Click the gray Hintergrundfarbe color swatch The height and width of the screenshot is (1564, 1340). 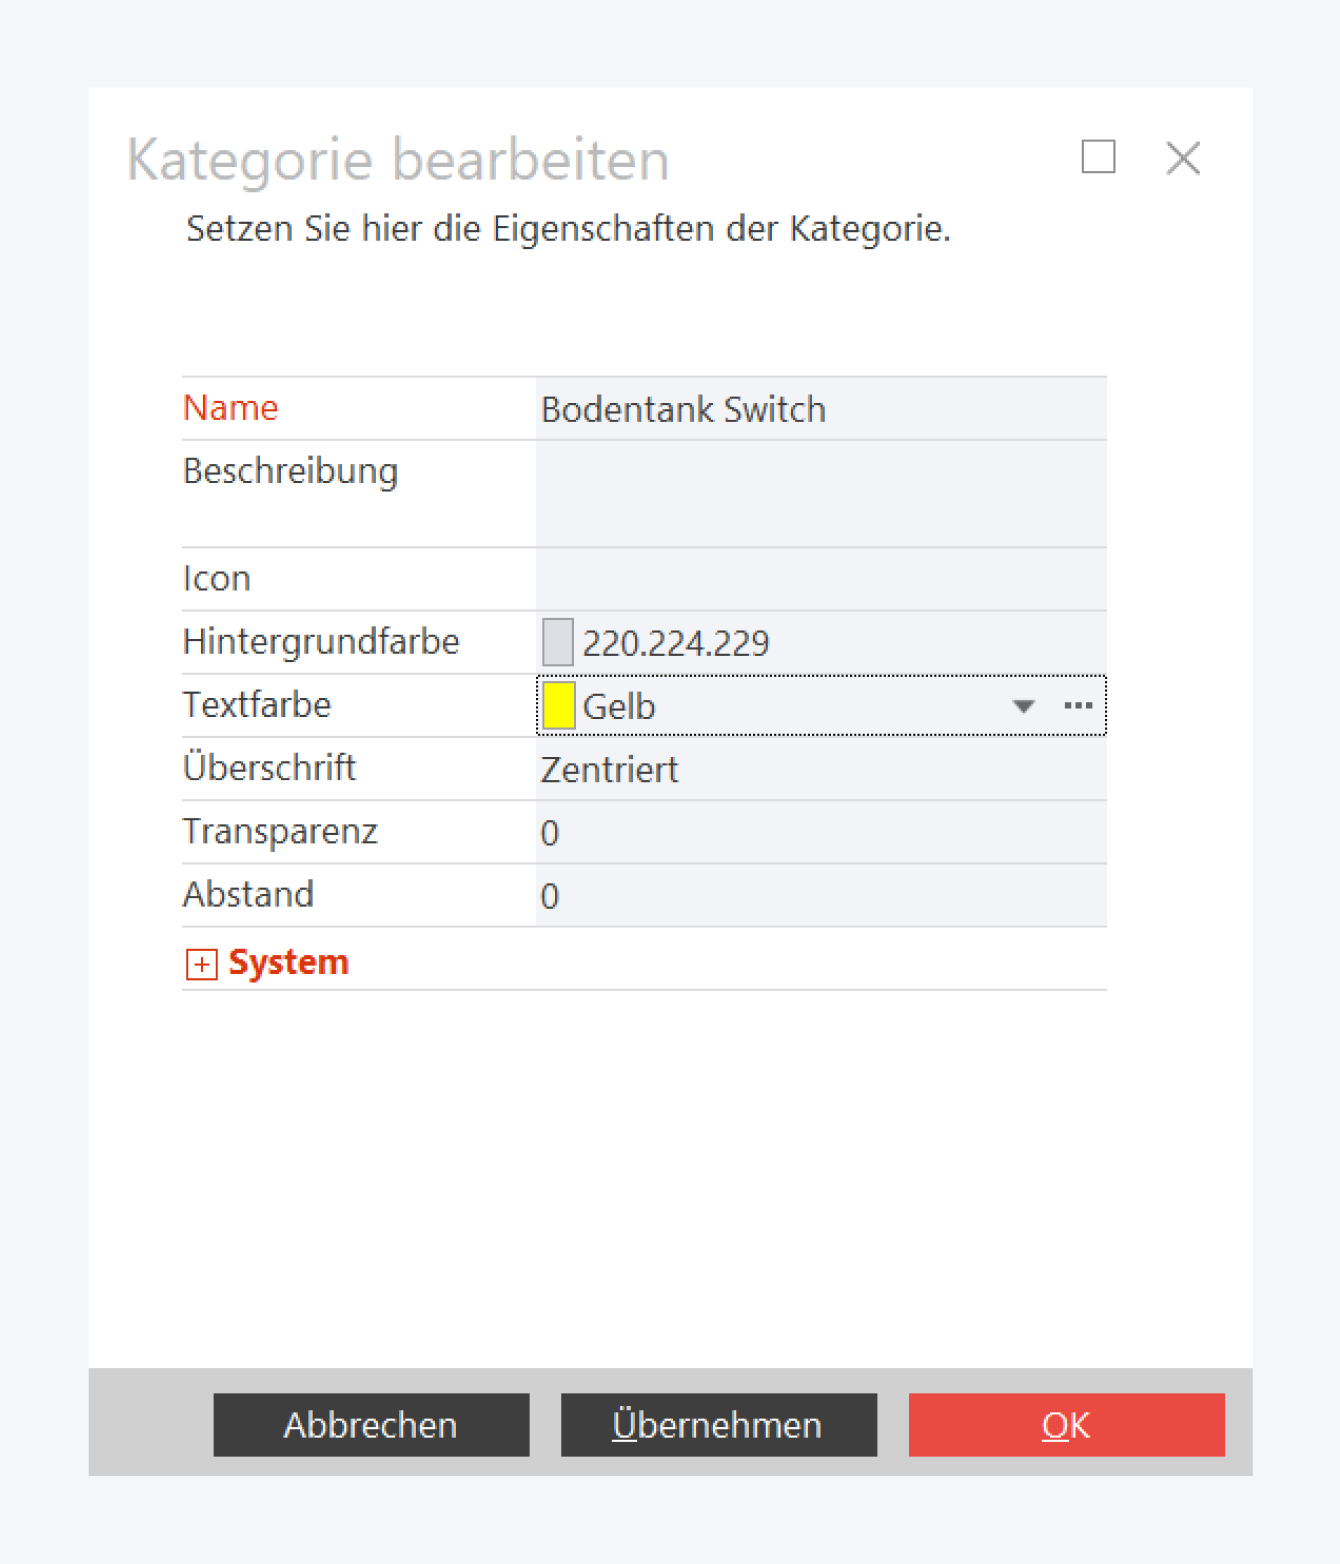point(557,642)
